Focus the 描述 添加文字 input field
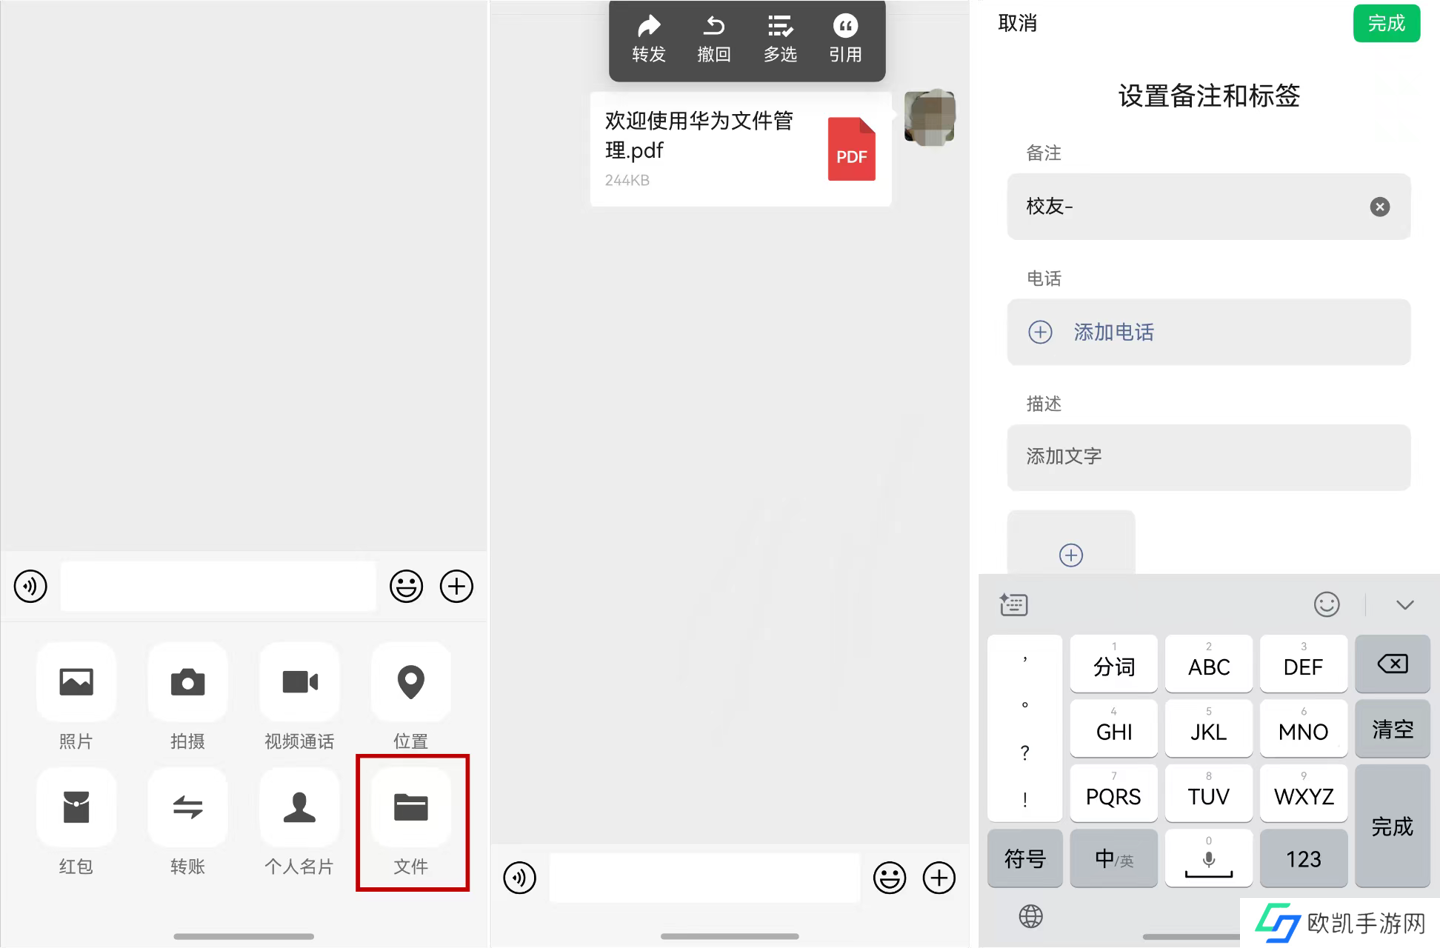 (1207, 457)
